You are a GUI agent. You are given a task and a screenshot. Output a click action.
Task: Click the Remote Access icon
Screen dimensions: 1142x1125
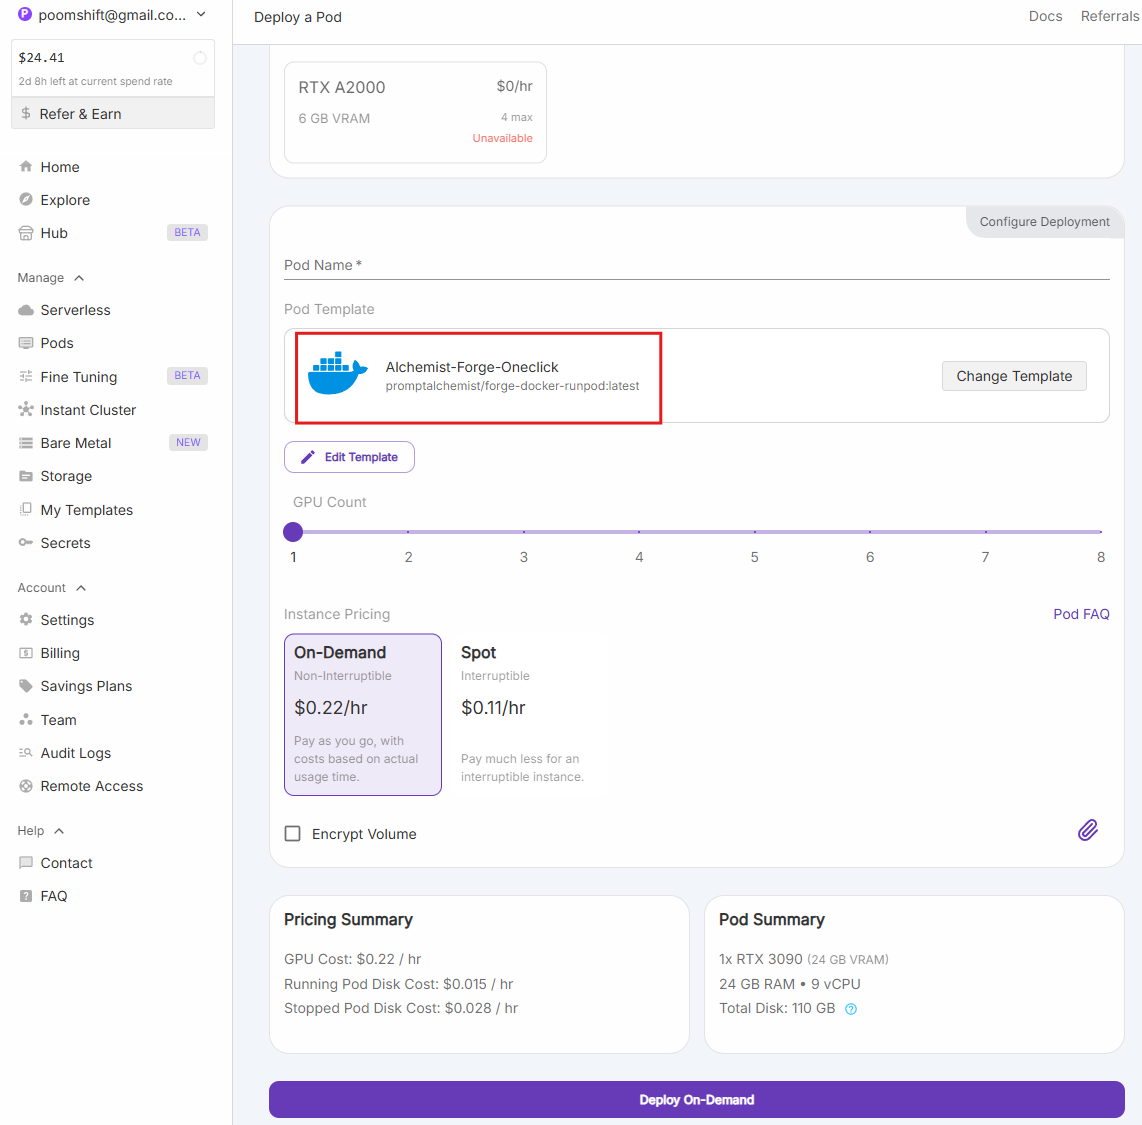[x=26, y=786]
